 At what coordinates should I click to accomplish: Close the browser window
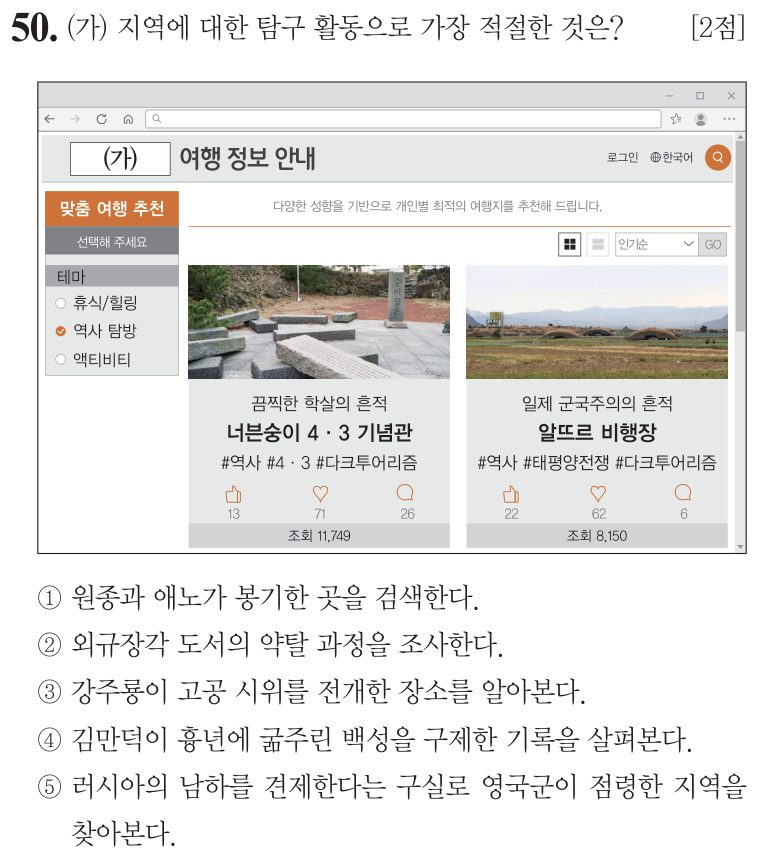tap(731, 95)
